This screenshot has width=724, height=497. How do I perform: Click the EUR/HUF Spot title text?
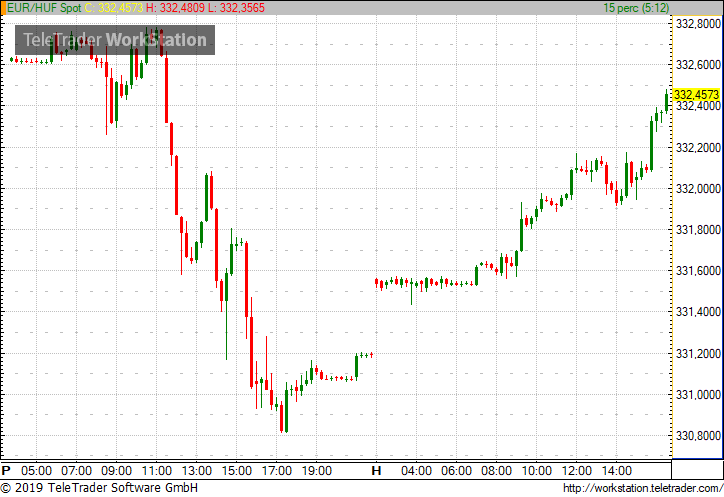[x=44, y=8]
